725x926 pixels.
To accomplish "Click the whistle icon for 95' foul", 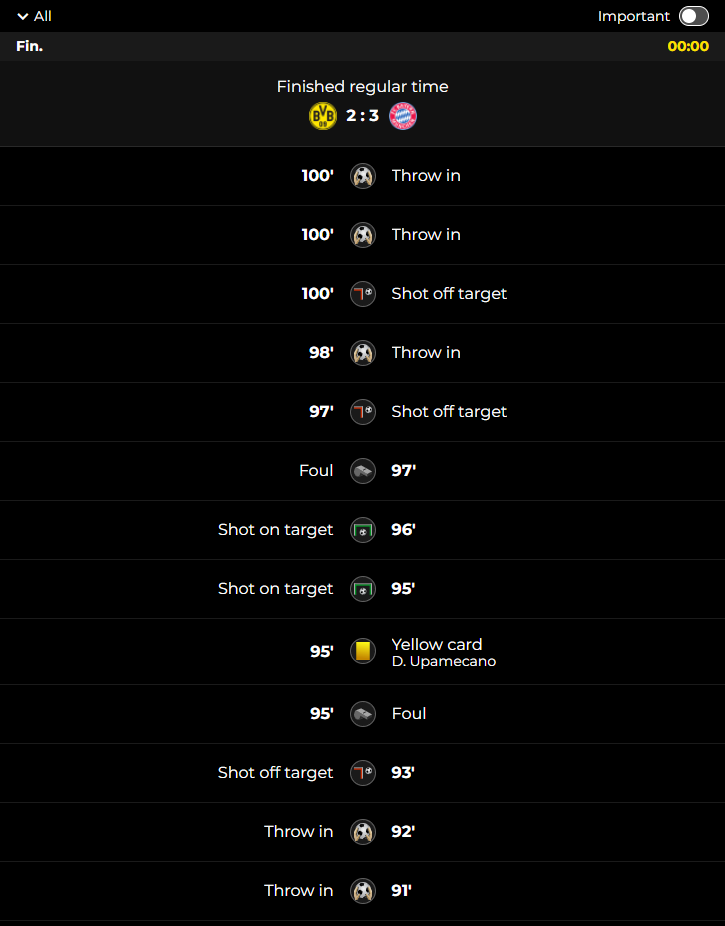I will pos(362,713).
